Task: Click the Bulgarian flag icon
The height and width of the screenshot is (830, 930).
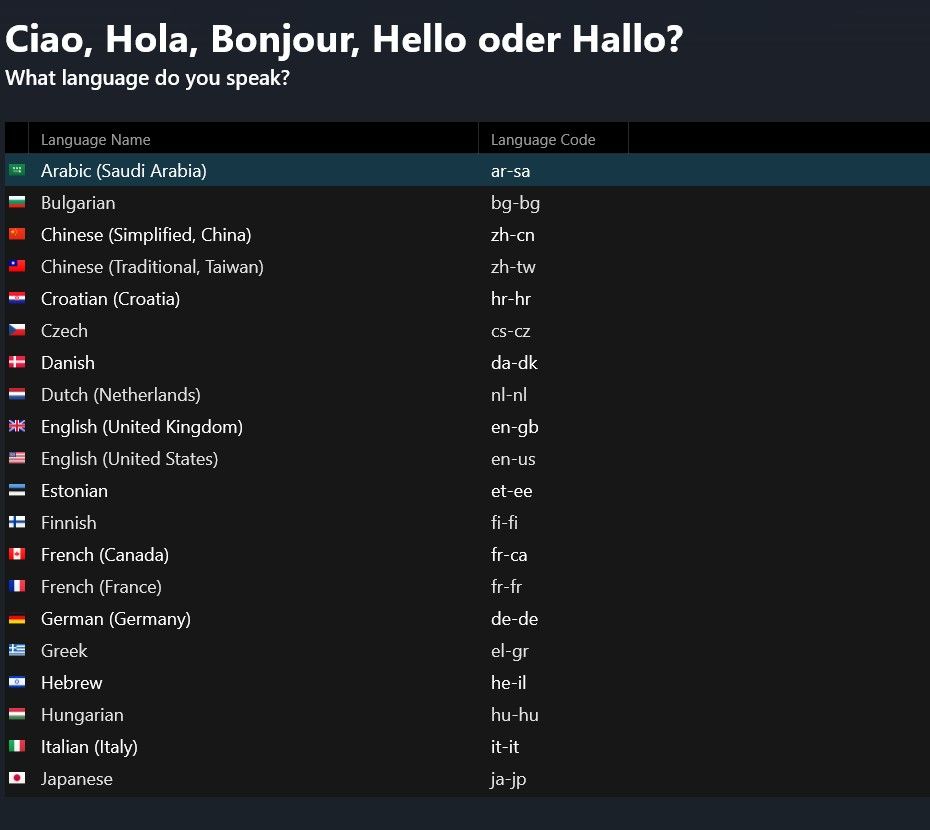Action: [x=17, y=202]
